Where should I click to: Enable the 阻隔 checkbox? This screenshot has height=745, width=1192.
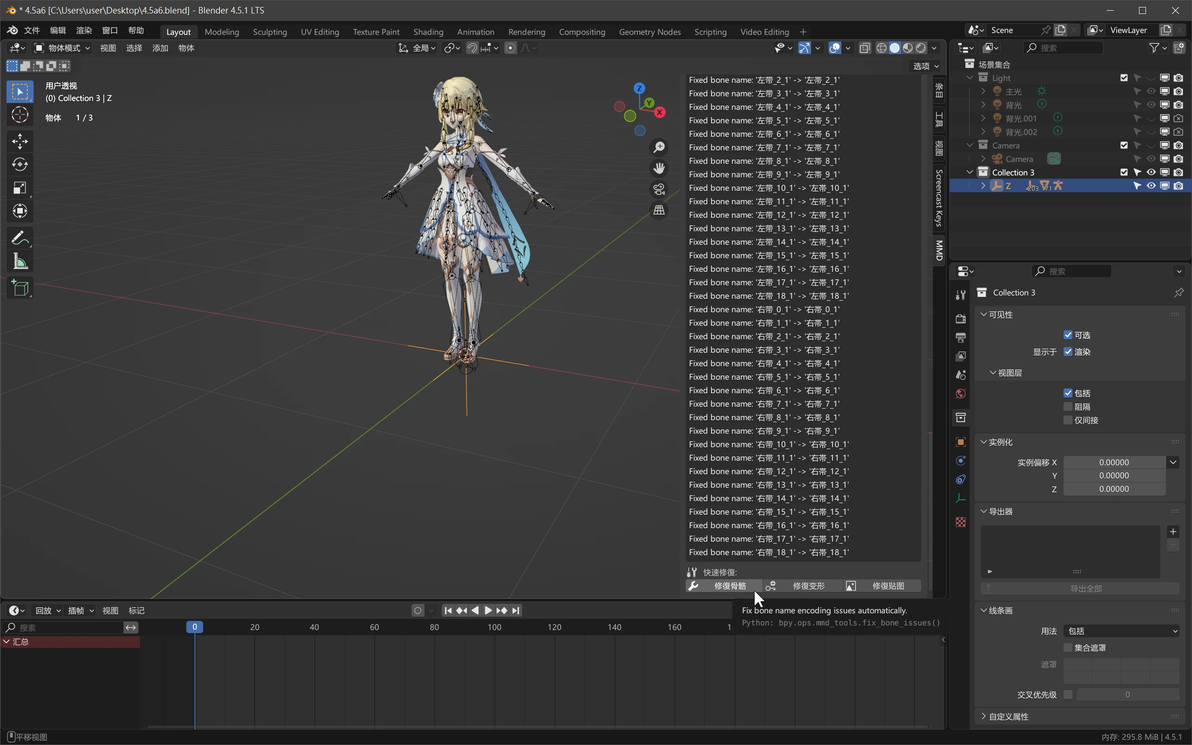pos(1068,407)
